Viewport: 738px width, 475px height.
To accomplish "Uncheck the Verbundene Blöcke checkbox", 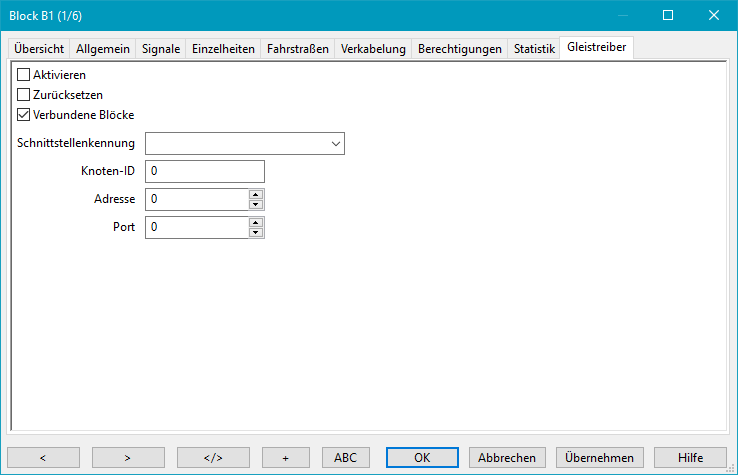I will tap(24, 115).
